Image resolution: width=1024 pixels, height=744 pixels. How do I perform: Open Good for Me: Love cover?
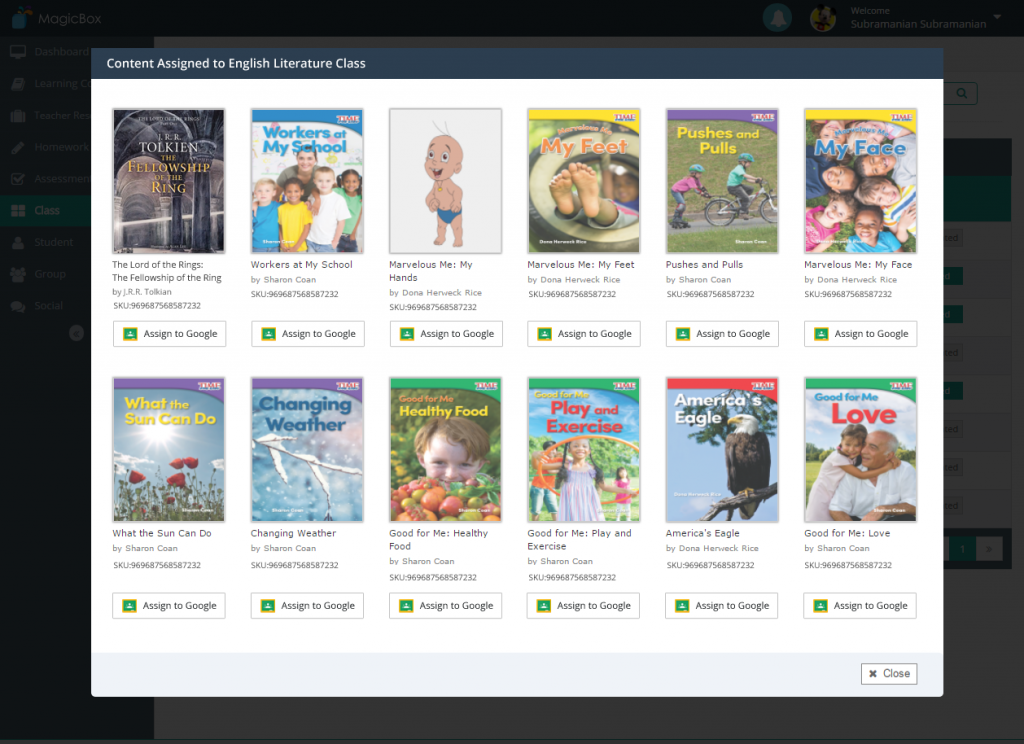tap(861, 449)
